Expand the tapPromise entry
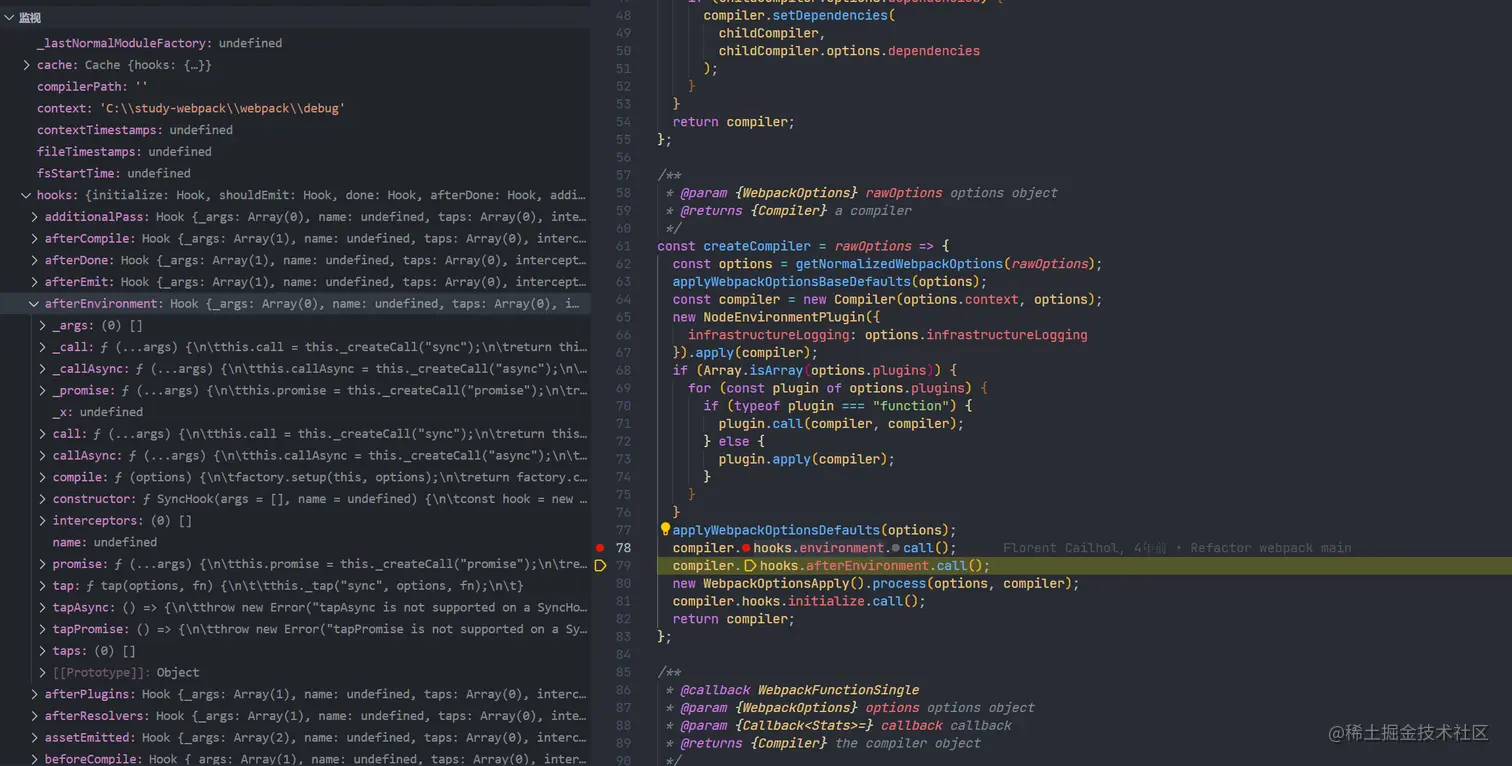1512x766 pixels. tap(43, 629)
